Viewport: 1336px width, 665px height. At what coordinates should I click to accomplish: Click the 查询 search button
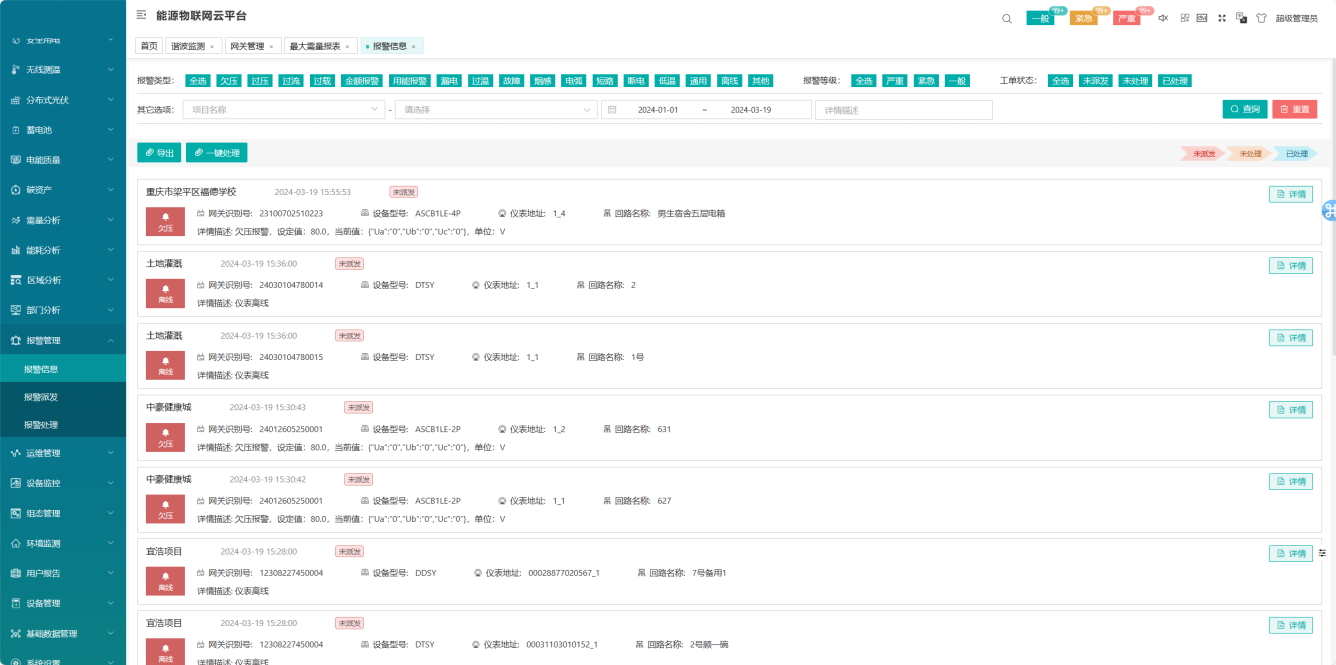(1245, 110)
